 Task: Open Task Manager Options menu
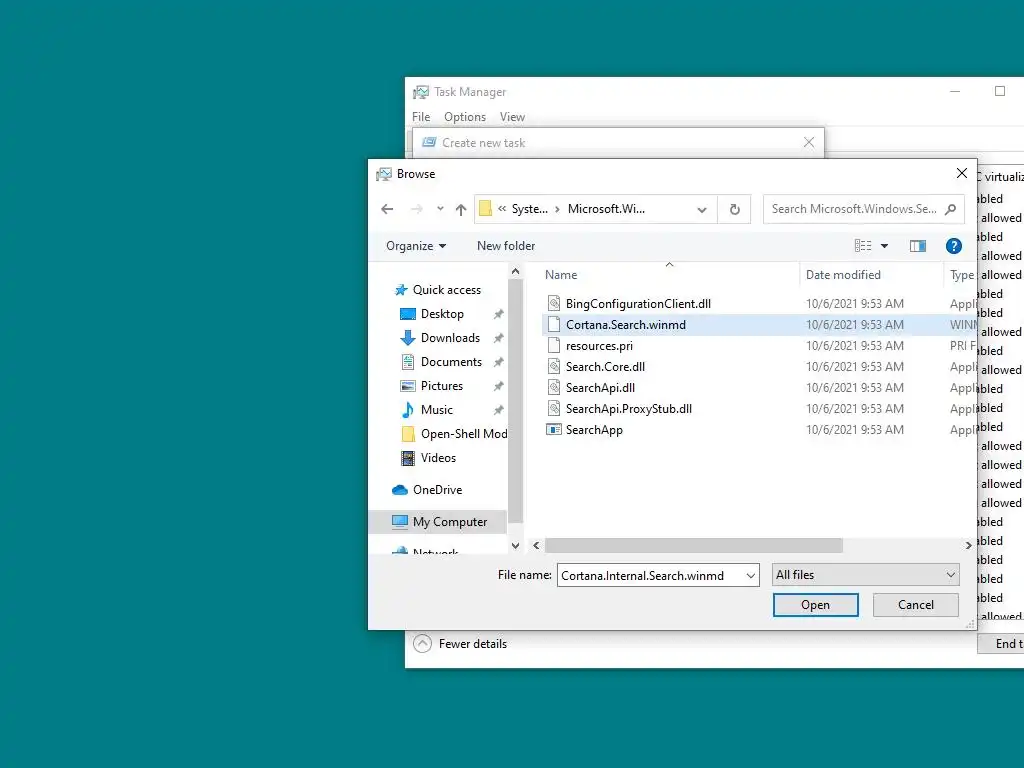pos(465,117)
